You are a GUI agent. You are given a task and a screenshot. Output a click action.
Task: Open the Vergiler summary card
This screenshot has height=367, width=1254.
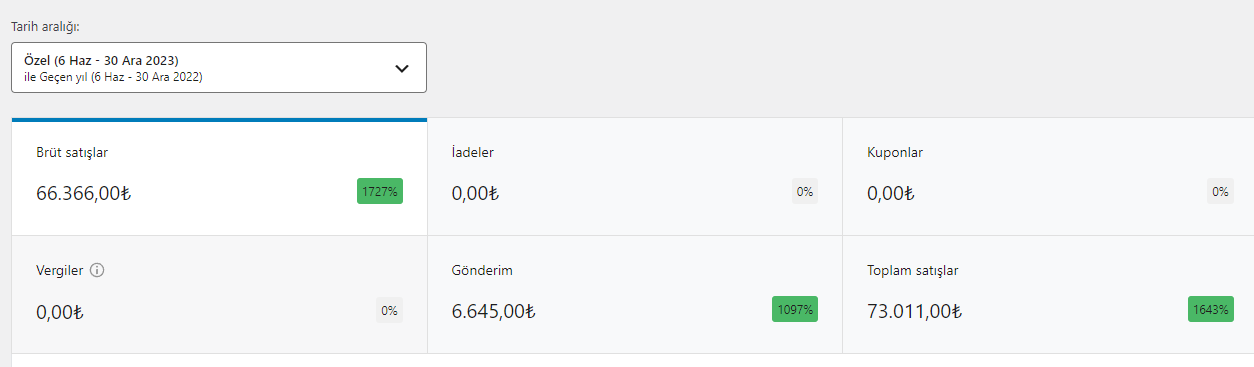tap(219, 294)
